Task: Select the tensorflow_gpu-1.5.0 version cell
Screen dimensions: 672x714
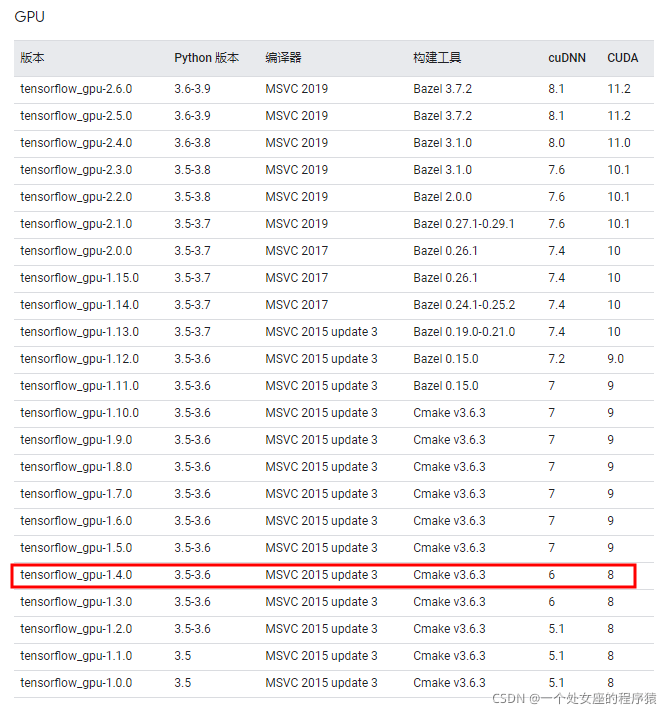Action: point(76,548)
